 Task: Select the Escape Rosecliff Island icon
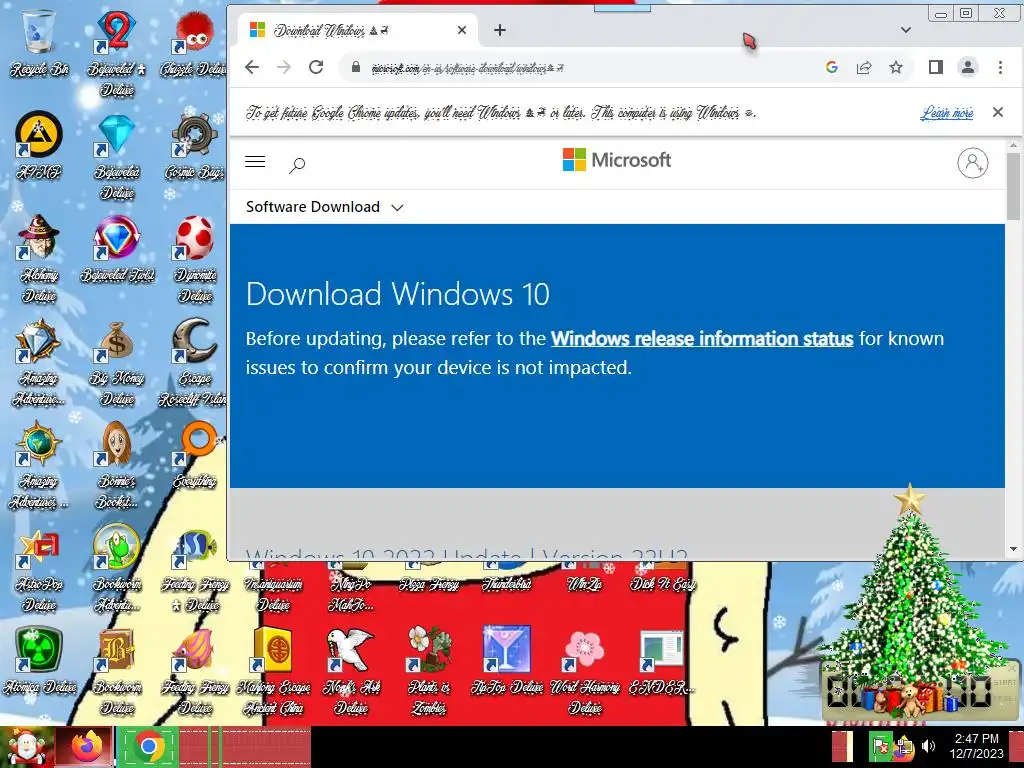click(194, 362)
